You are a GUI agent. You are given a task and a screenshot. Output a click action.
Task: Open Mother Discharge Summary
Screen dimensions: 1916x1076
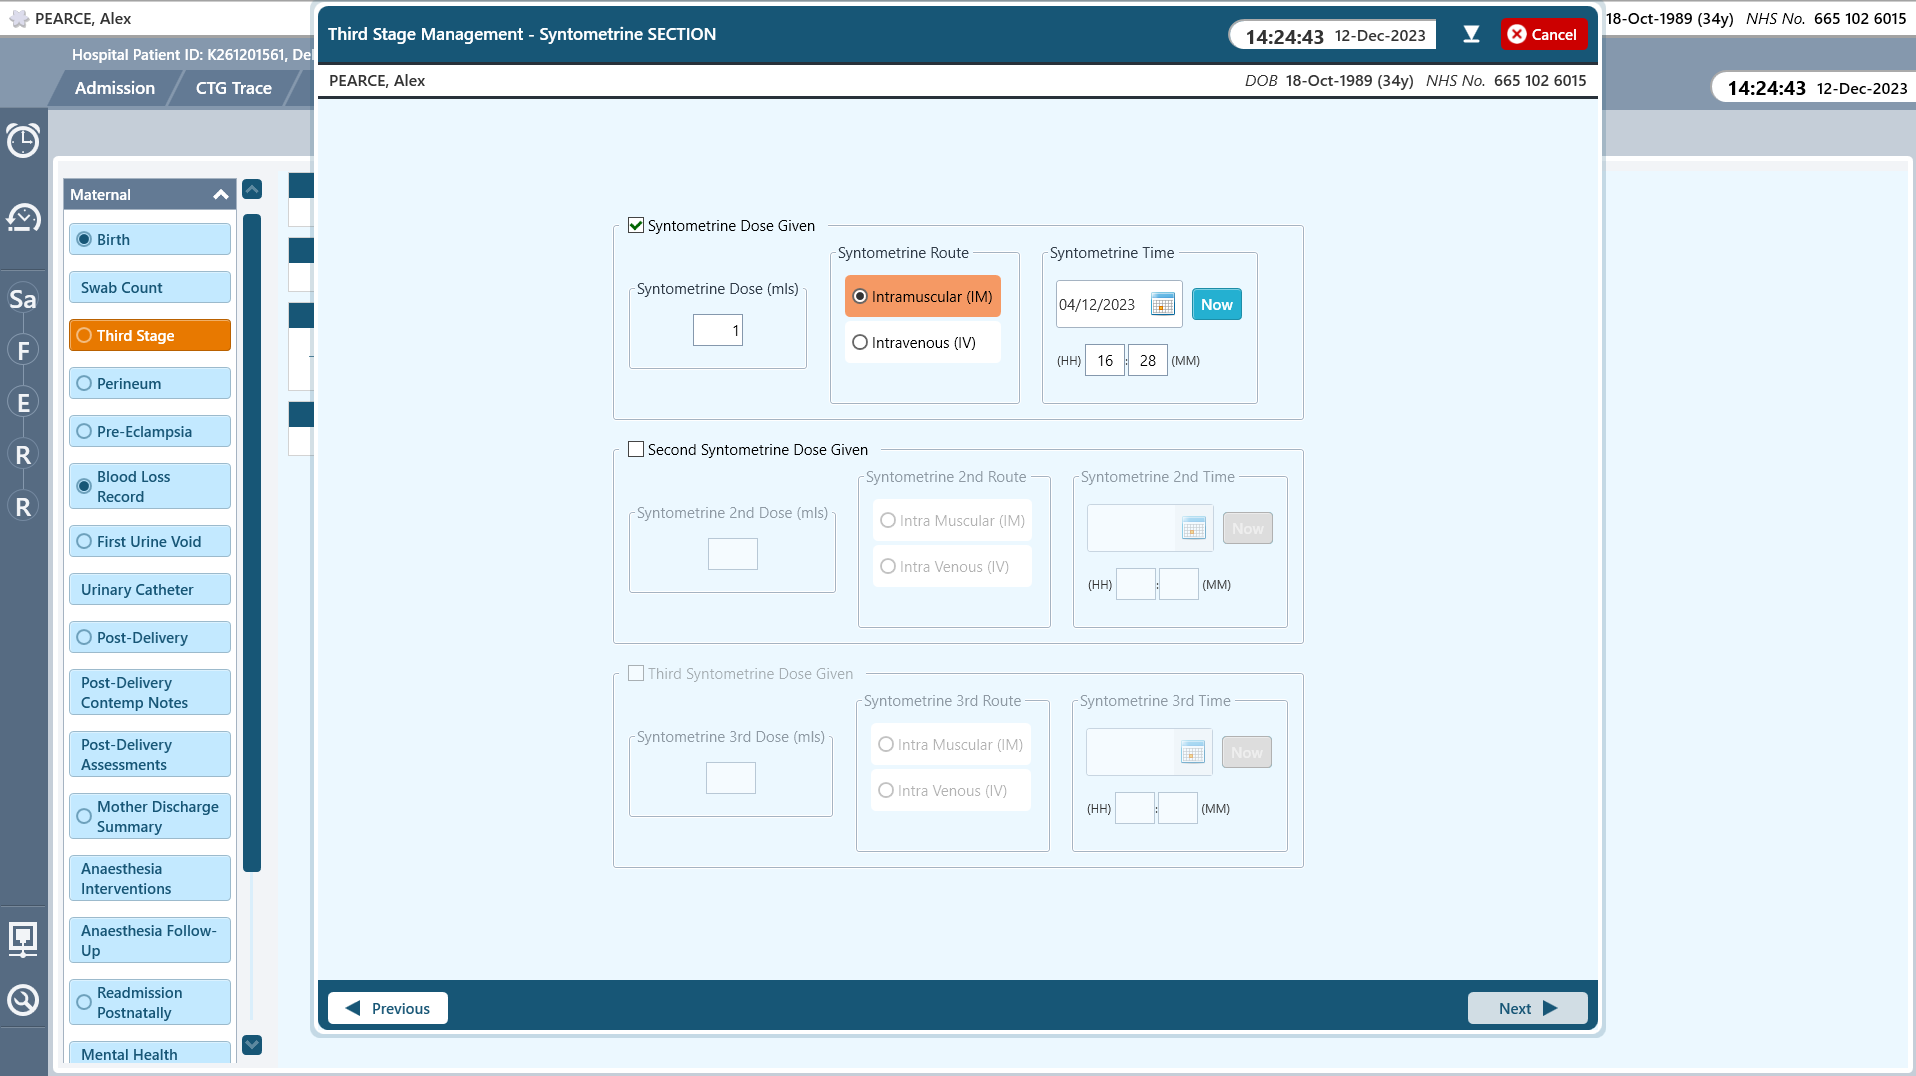tap(150, 817)
